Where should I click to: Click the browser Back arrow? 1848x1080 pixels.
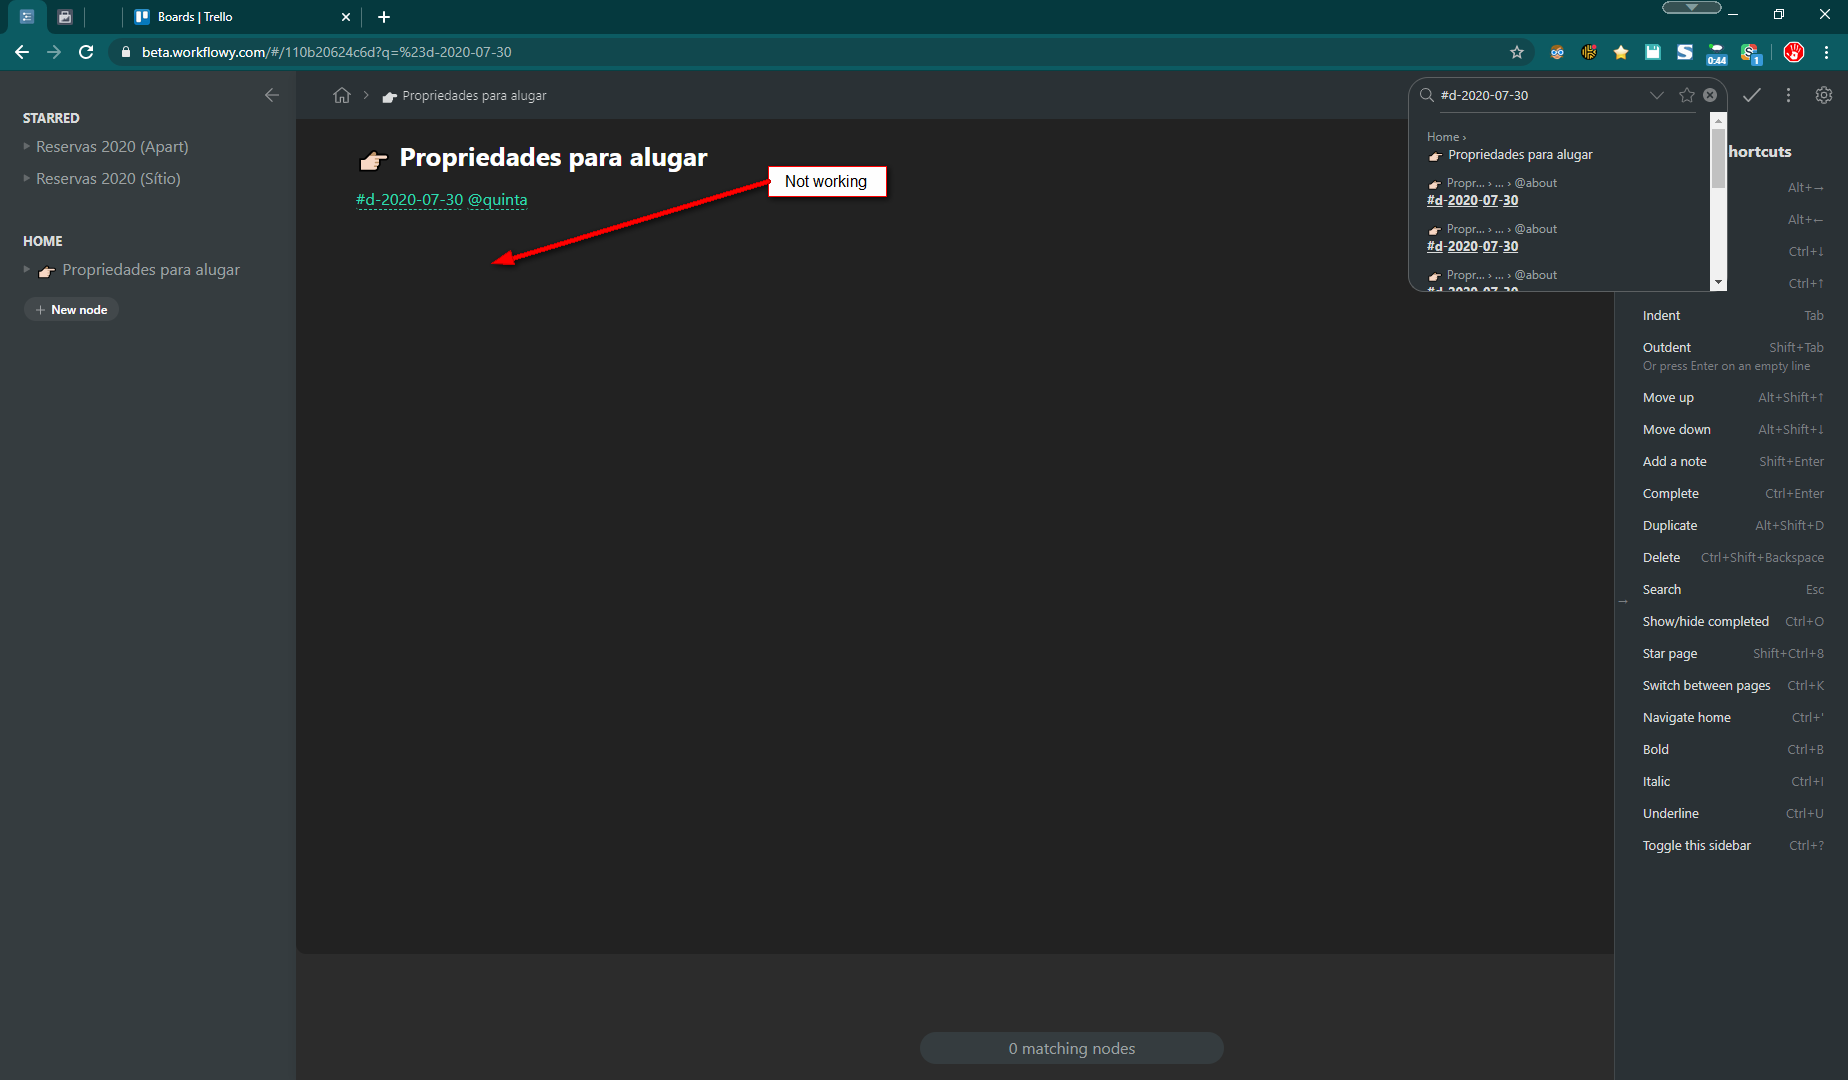pos(22,52)
